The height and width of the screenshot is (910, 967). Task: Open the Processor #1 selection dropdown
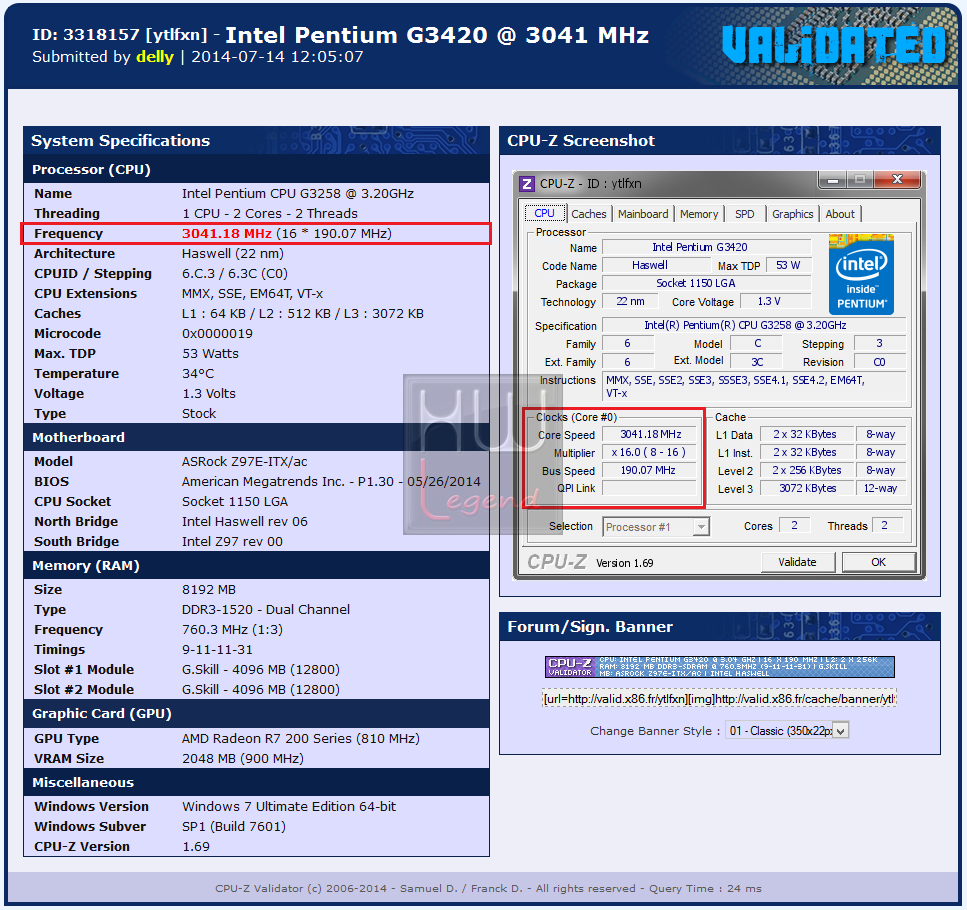click(x=656, y=527)
